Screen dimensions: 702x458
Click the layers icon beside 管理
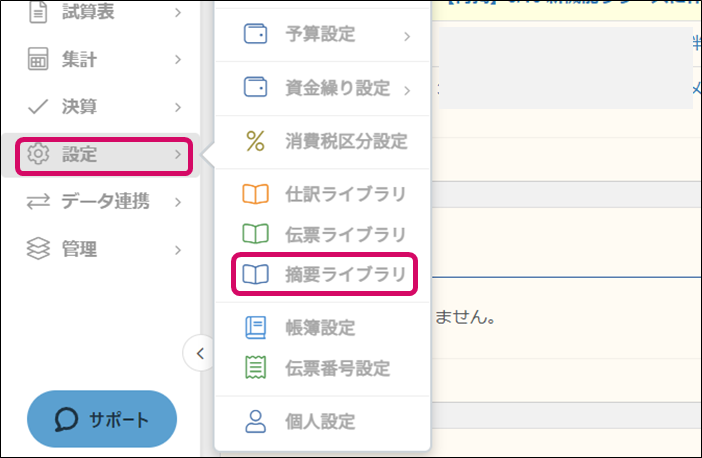pos(38,249)
